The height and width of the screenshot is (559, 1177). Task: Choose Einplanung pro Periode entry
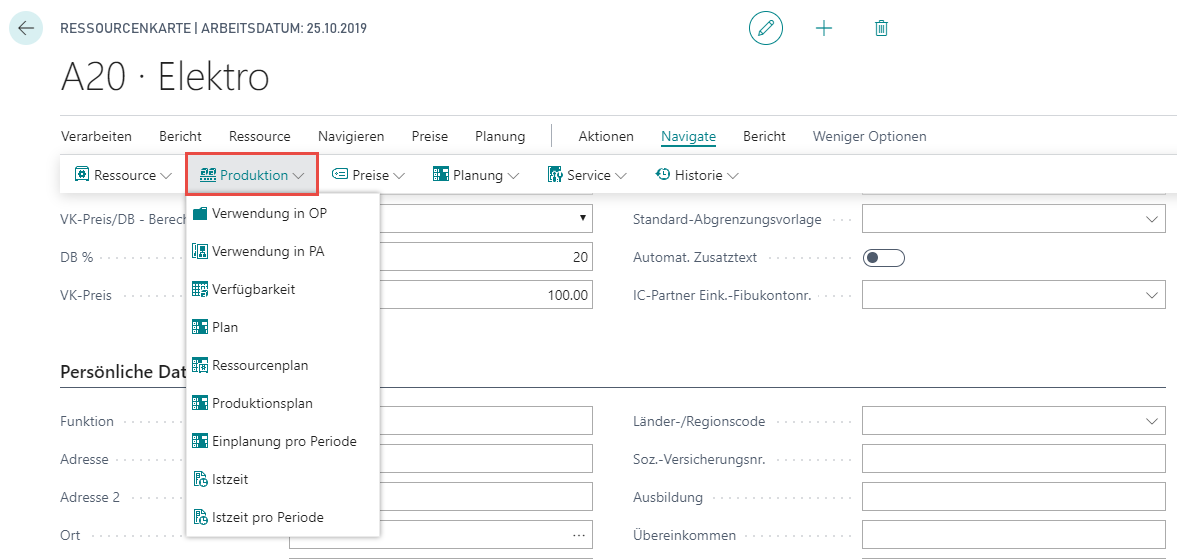click(x=283, y=441)
